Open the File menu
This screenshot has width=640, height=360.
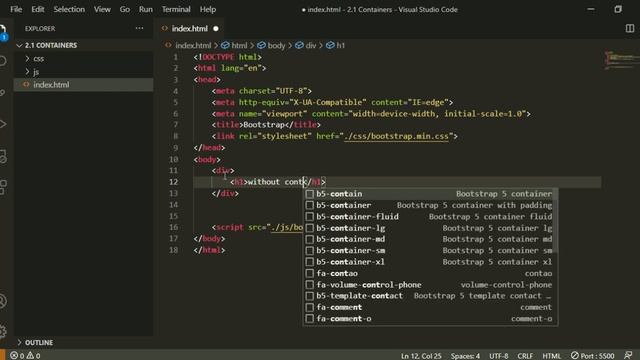(x=16, y=9)
